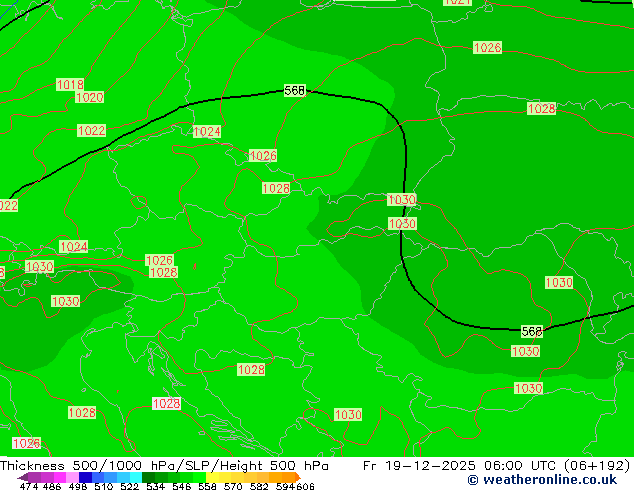Click legend value 606
This screenshot has width=634, height=490.
[304, 486]
